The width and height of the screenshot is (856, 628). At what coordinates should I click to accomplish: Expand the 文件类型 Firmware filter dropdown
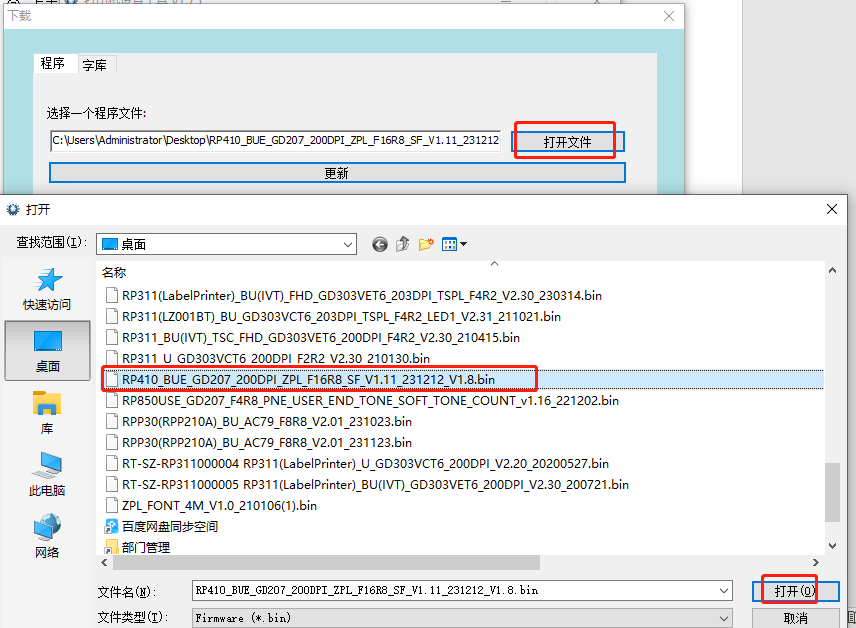point(724,618)
